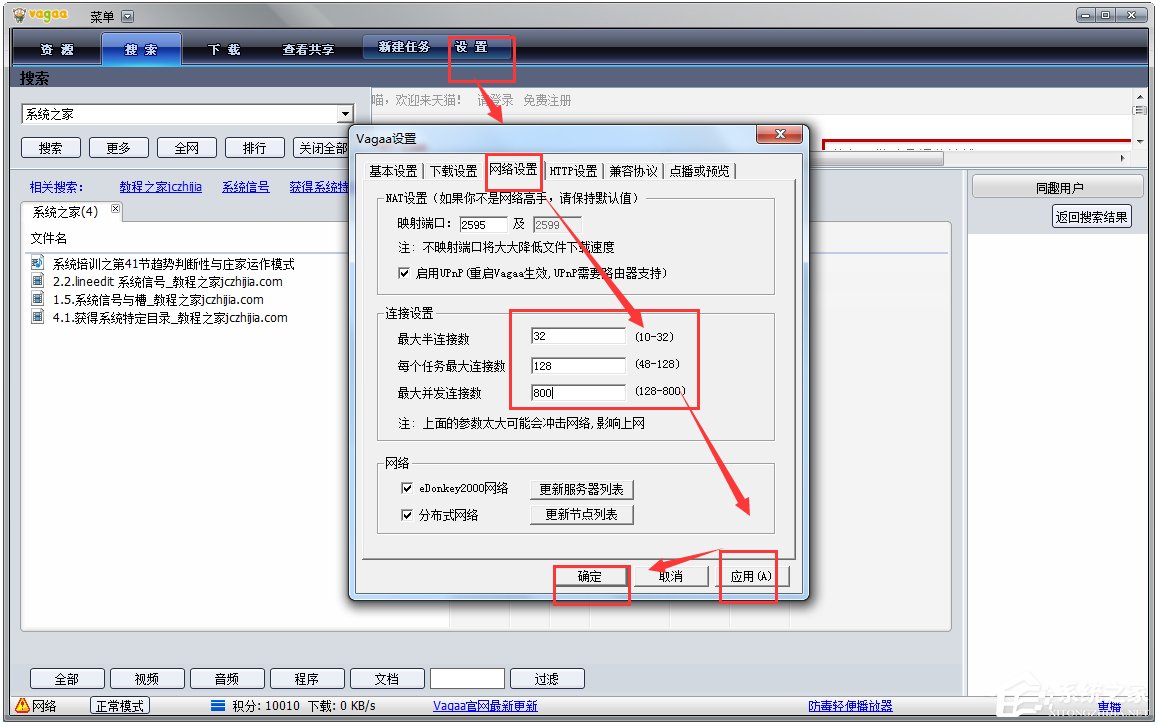Open the 资源 main tab
This screenshot has height=726, width=1158.
click(x=57, y=49)
